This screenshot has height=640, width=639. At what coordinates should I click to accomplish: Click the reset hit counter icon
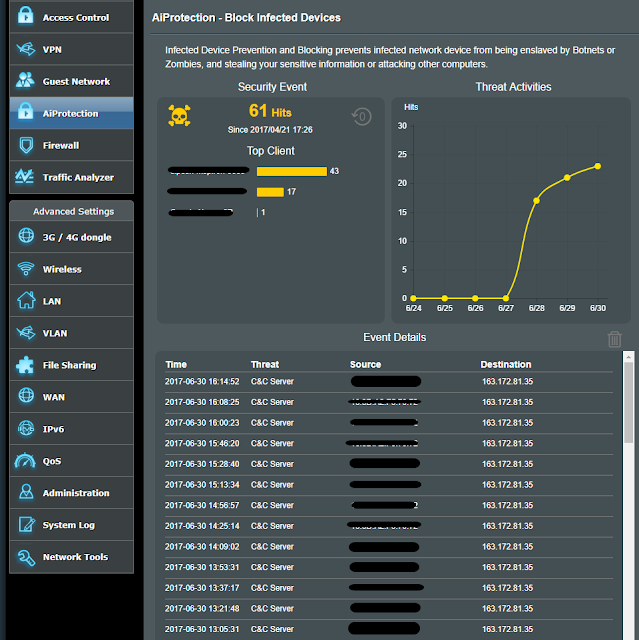pos(362,117)
